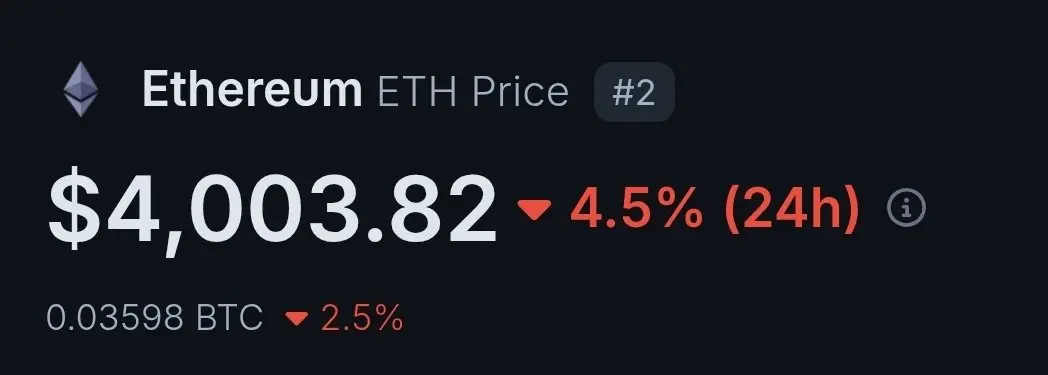Click the digit 2 in rank badge
This screenshot has width=1048, height=375.
(646, 93)
